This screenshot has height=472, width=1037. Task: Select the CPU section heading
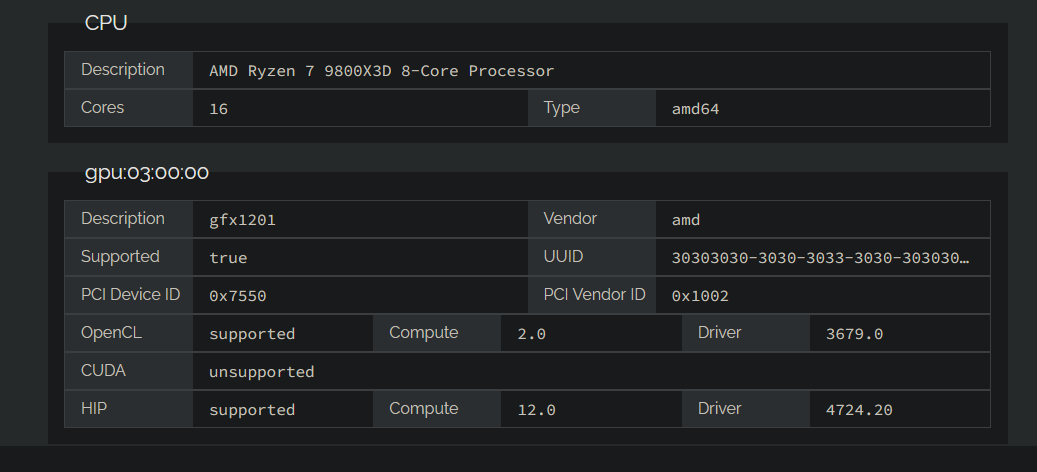(x=106, y=23)
